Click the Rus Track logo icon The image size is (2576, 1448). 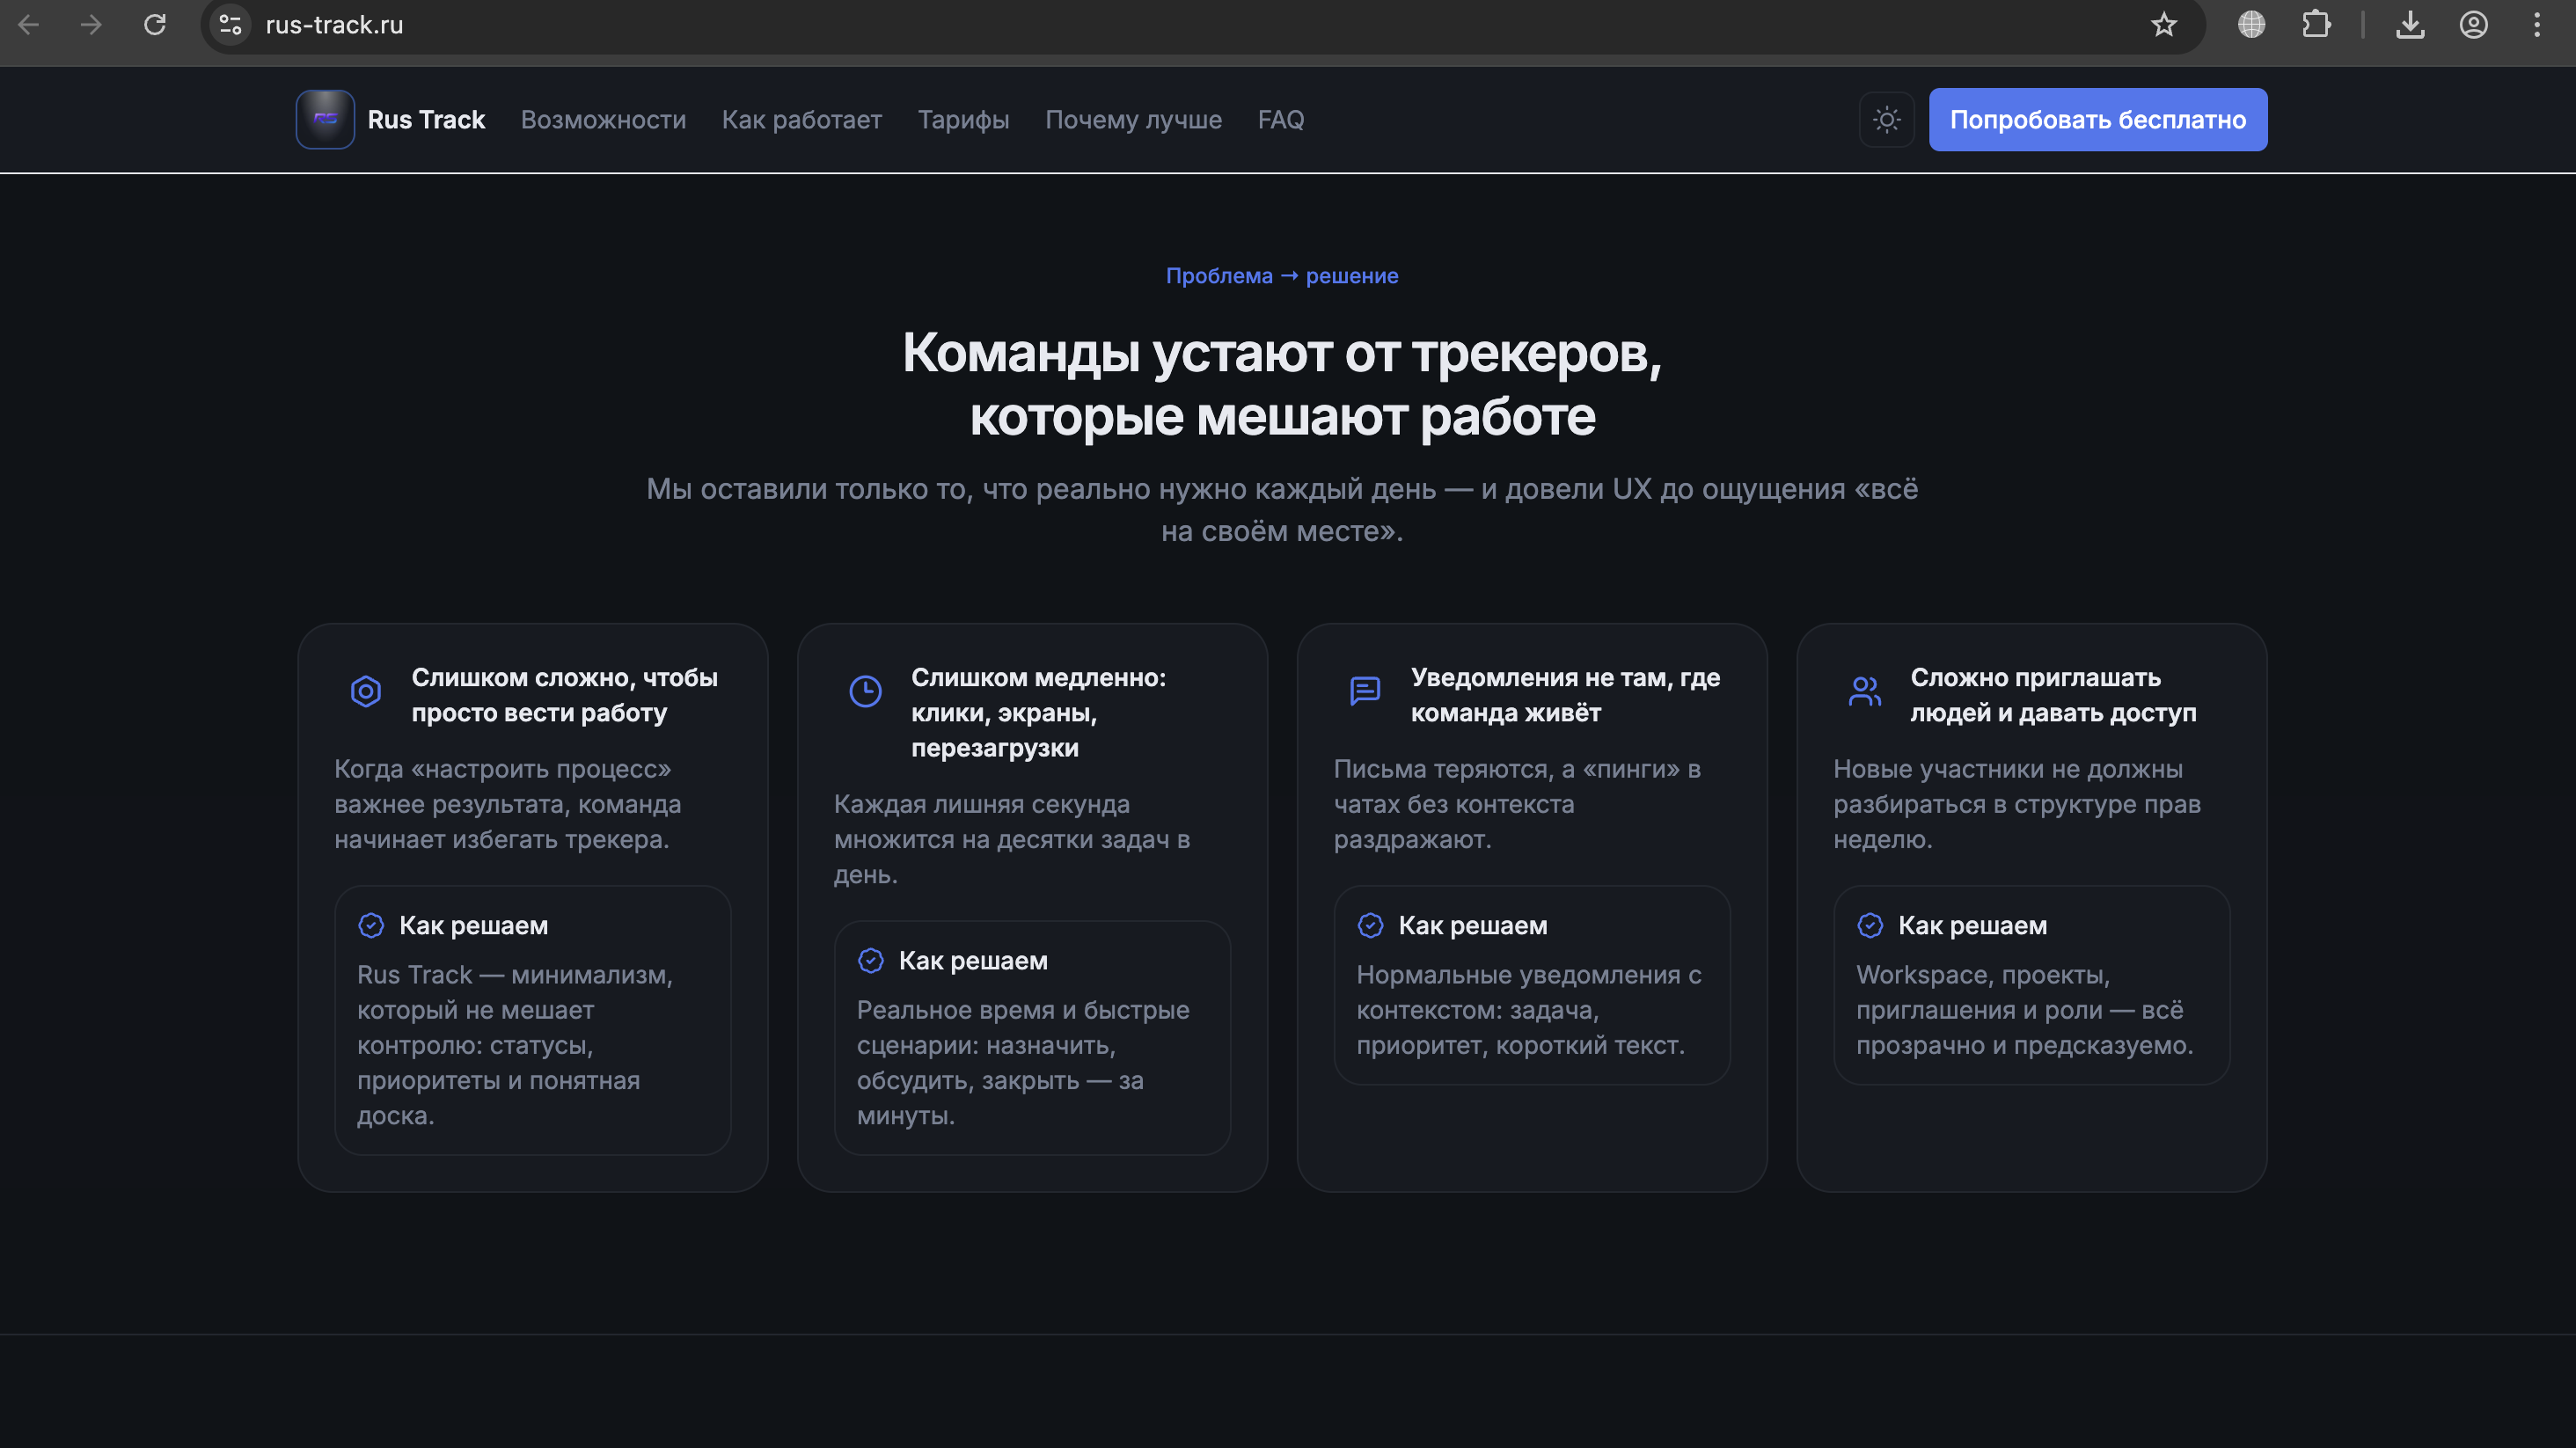tap(325, 120)
